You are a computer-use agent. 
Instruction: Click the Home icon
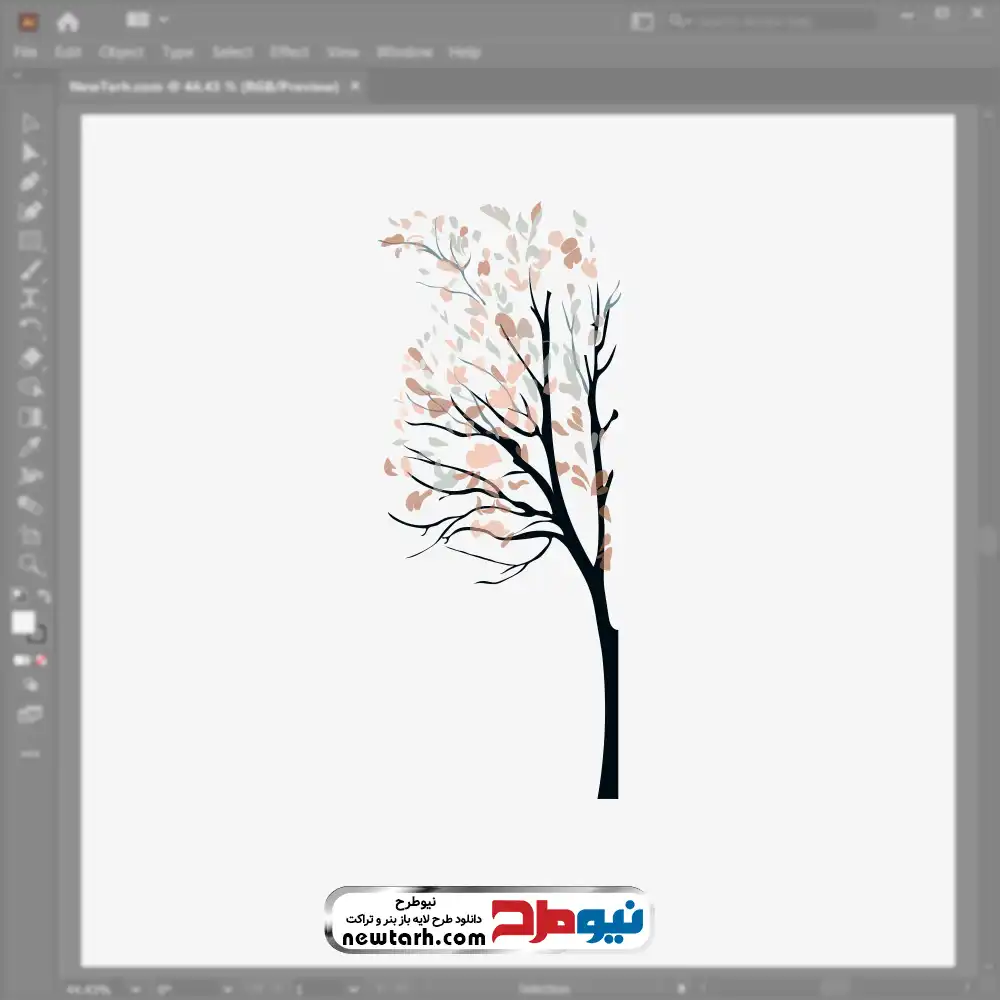(68, 21)
